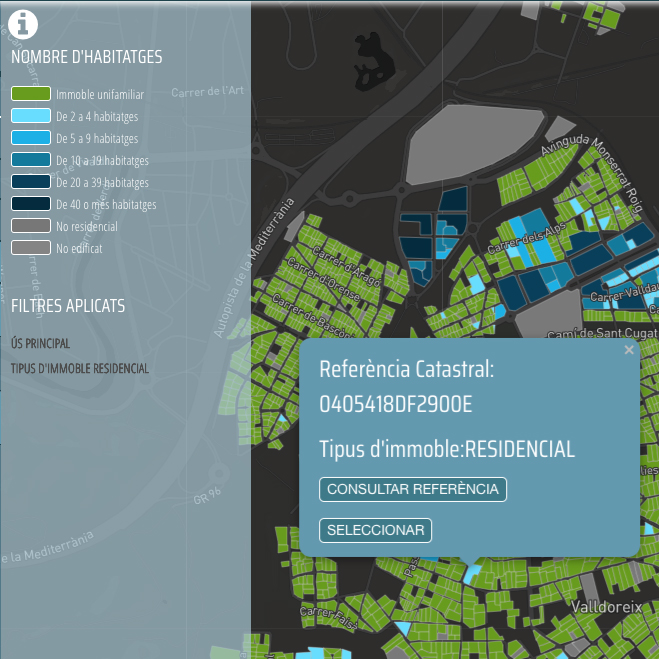Select the De 5 a 9 habitatges swatch
This screenshot has width=659, height=659.
[31, 137]
